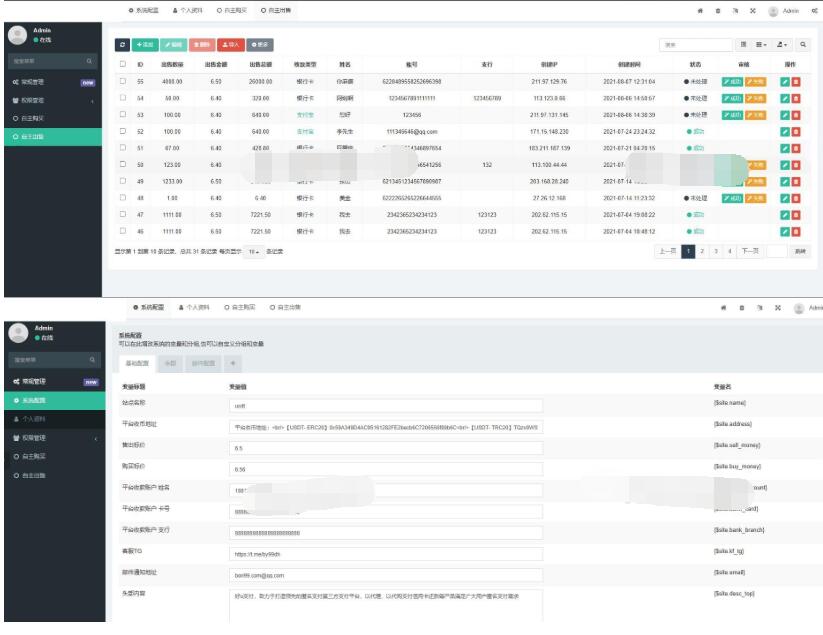The width and height of the screenshot is (823, 635).
Task: Click the delete icon for row ID 46
Action: pyautogui.click(x=796, y=231)
